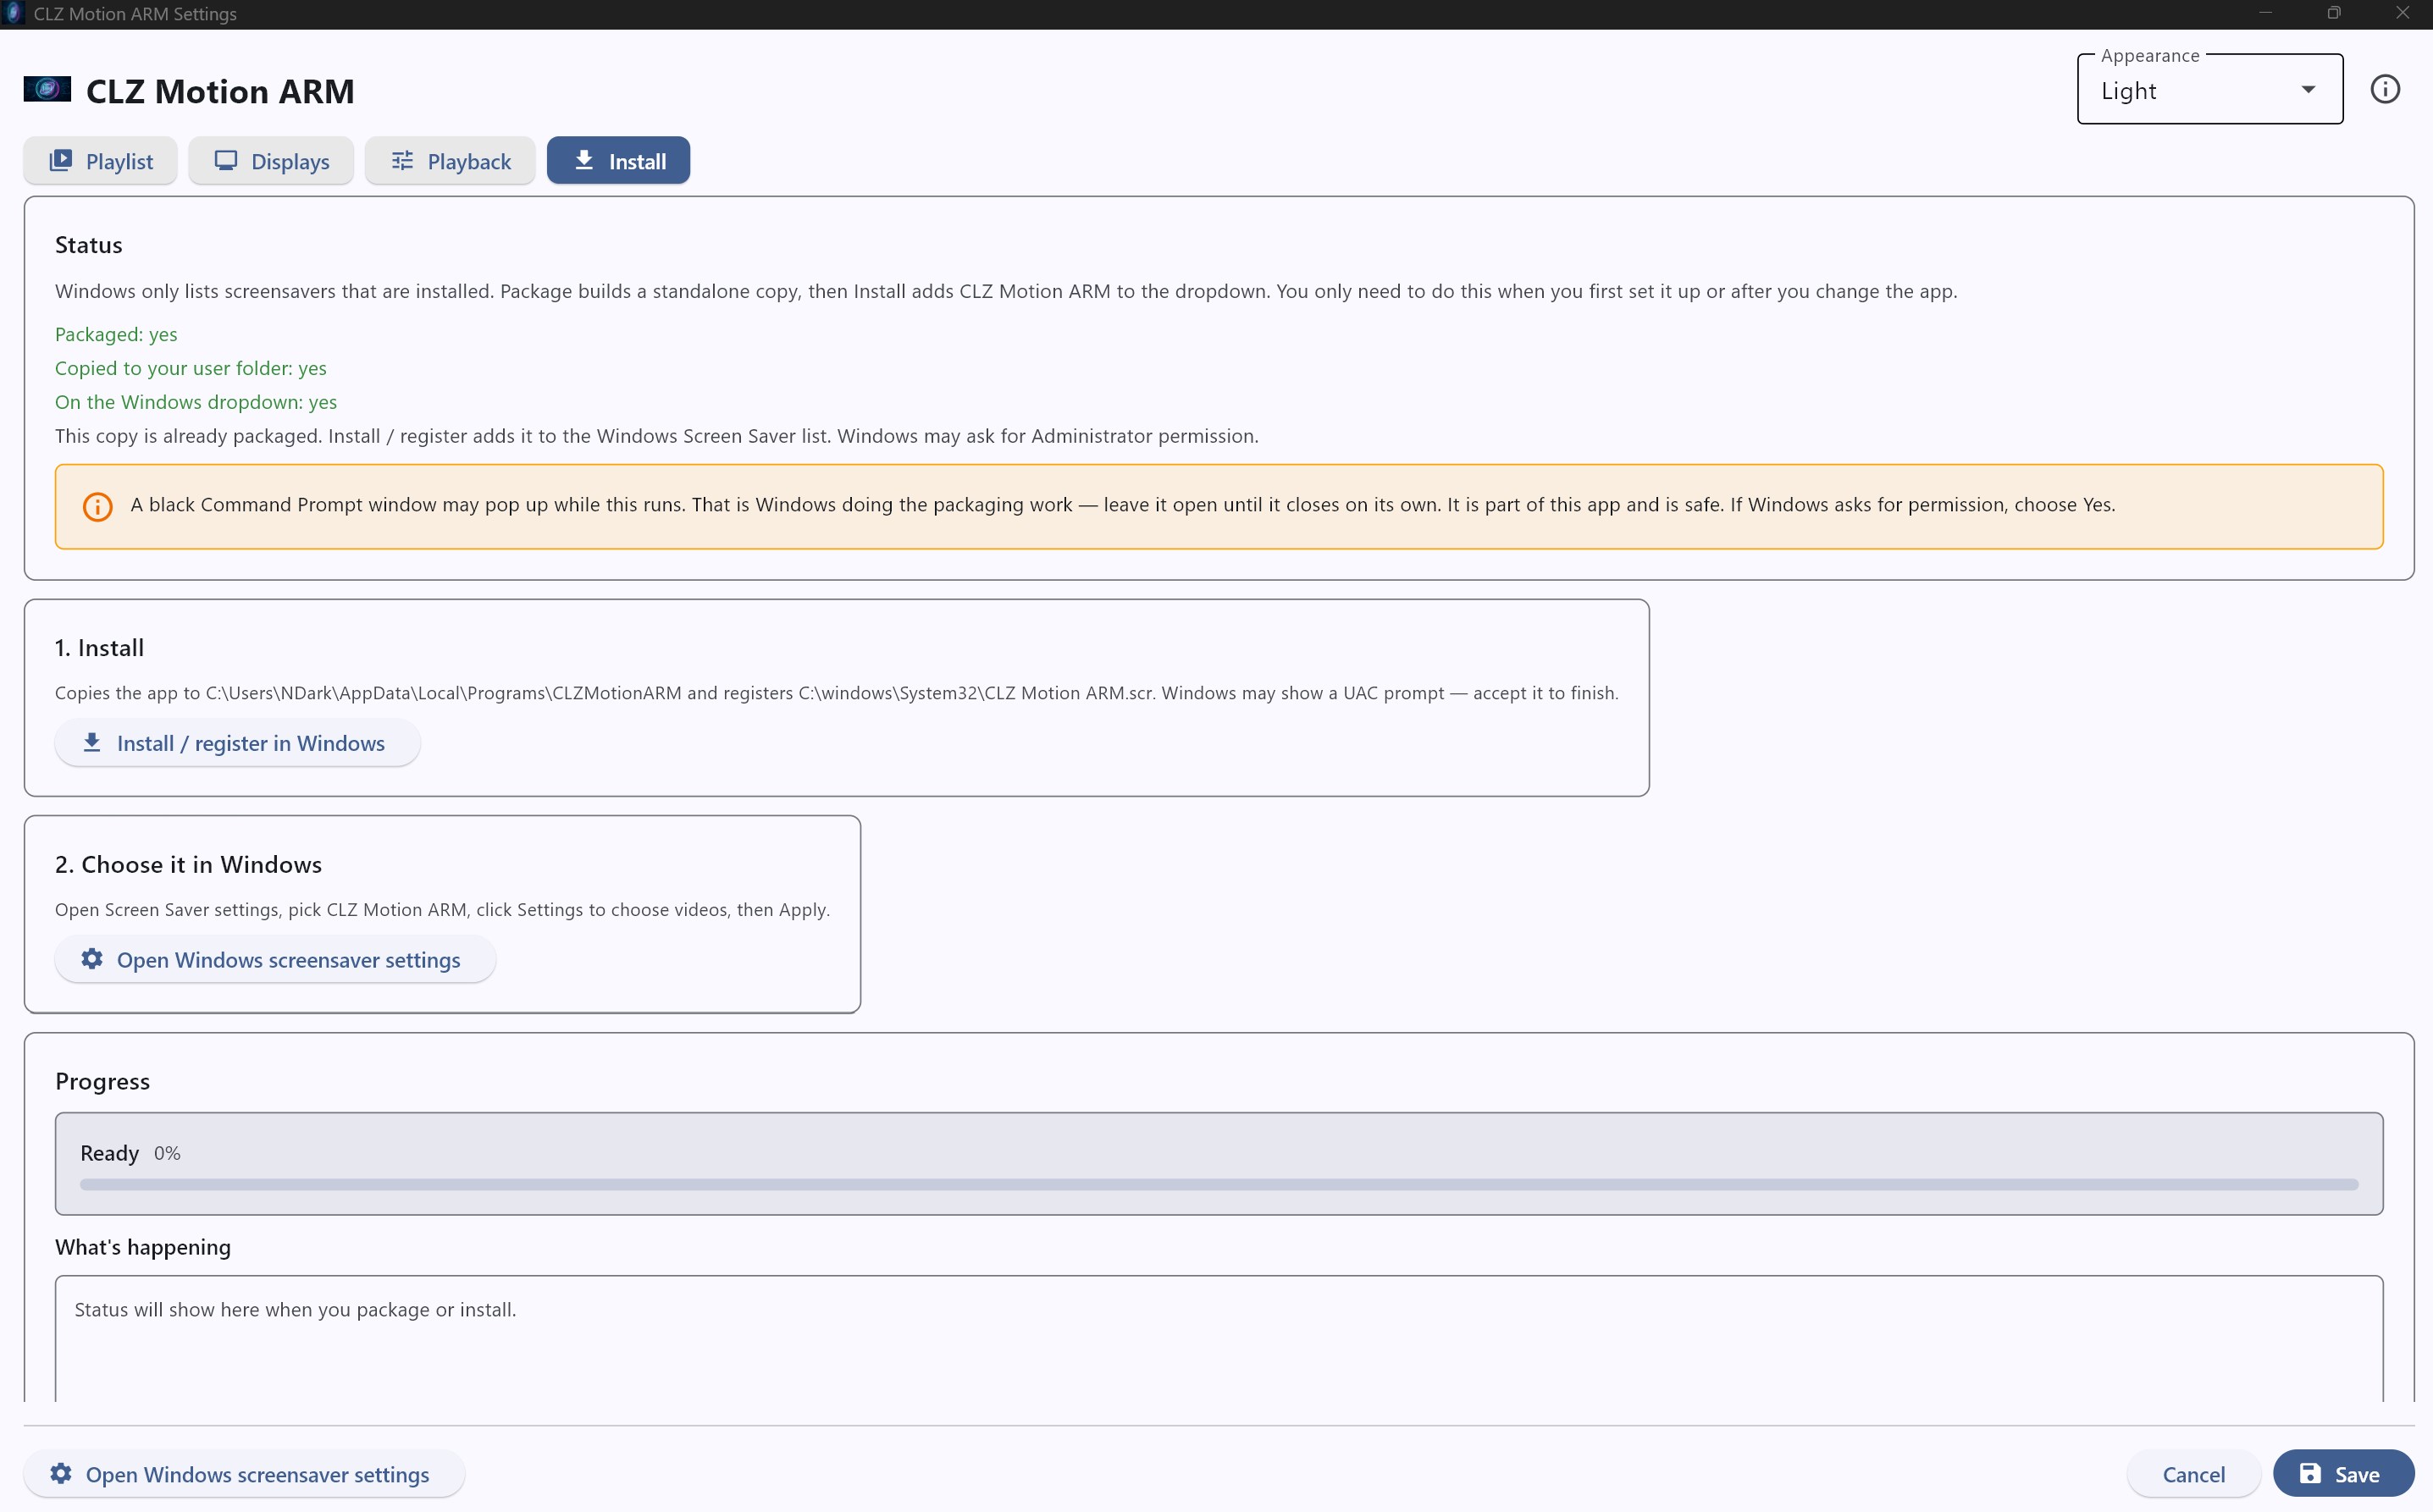The height and width of the screenshot is (1512, 2433).
Task: Click the Cancel button
Action: tap(2193, 1474)
